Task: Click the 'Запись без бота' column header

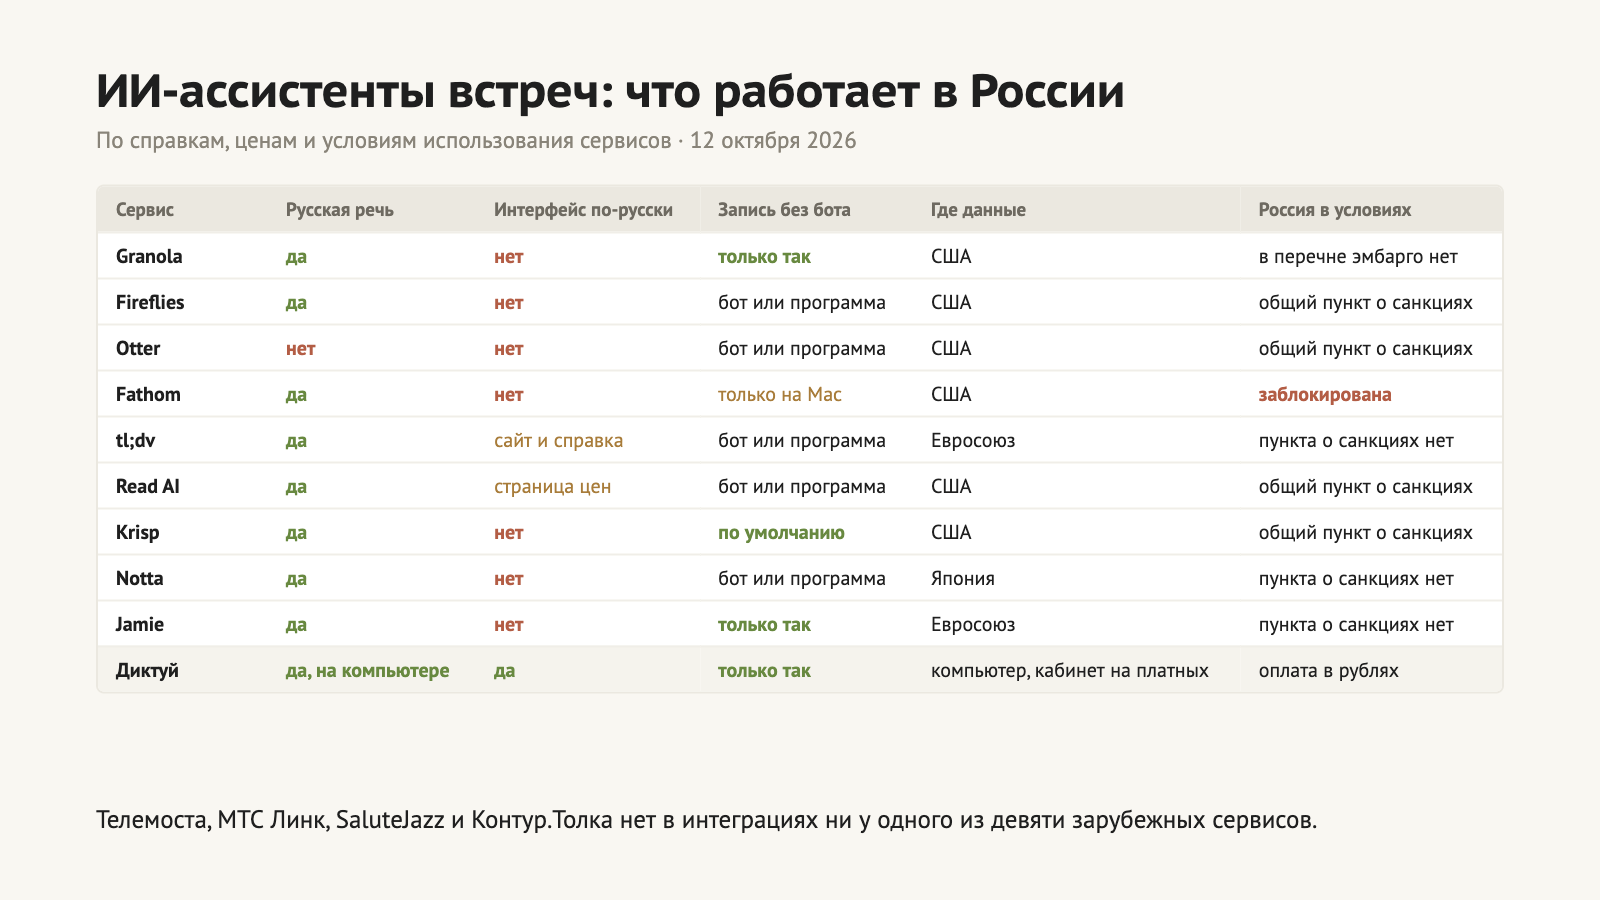Action: click(x=784, y=210)
